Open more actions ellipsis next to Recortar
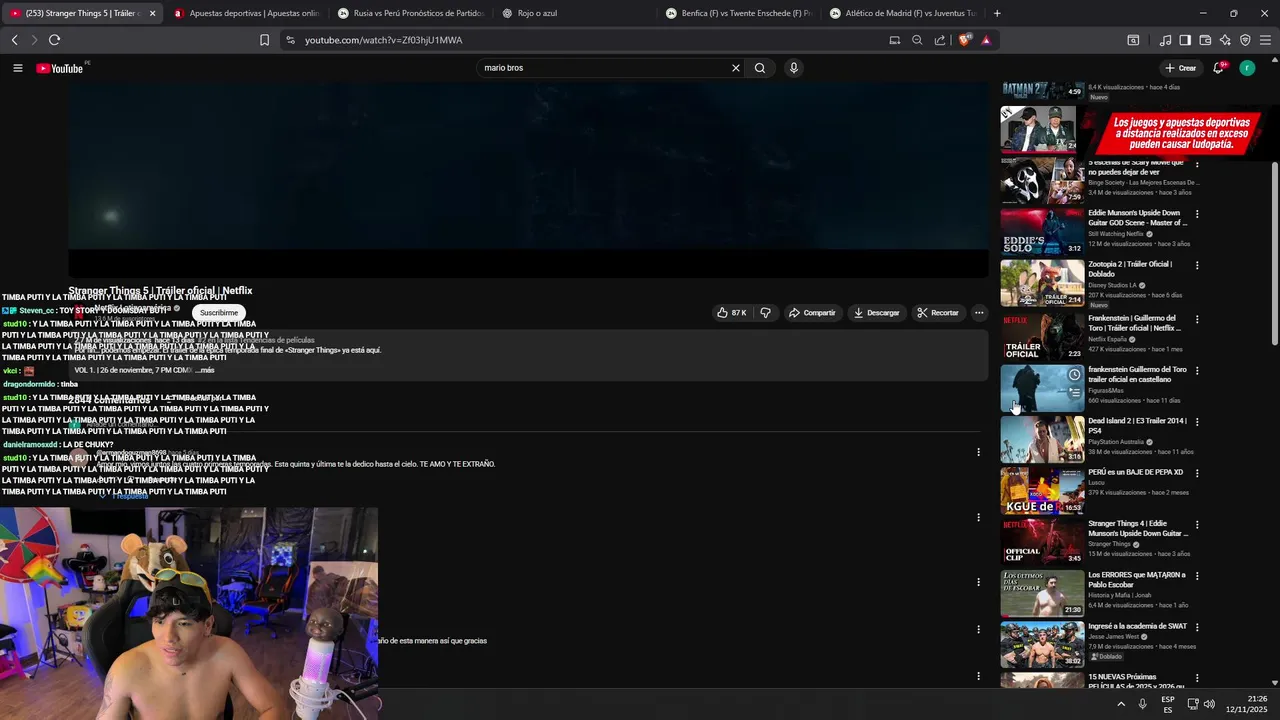Viewport: 1280px width, 720px height. 979,313
